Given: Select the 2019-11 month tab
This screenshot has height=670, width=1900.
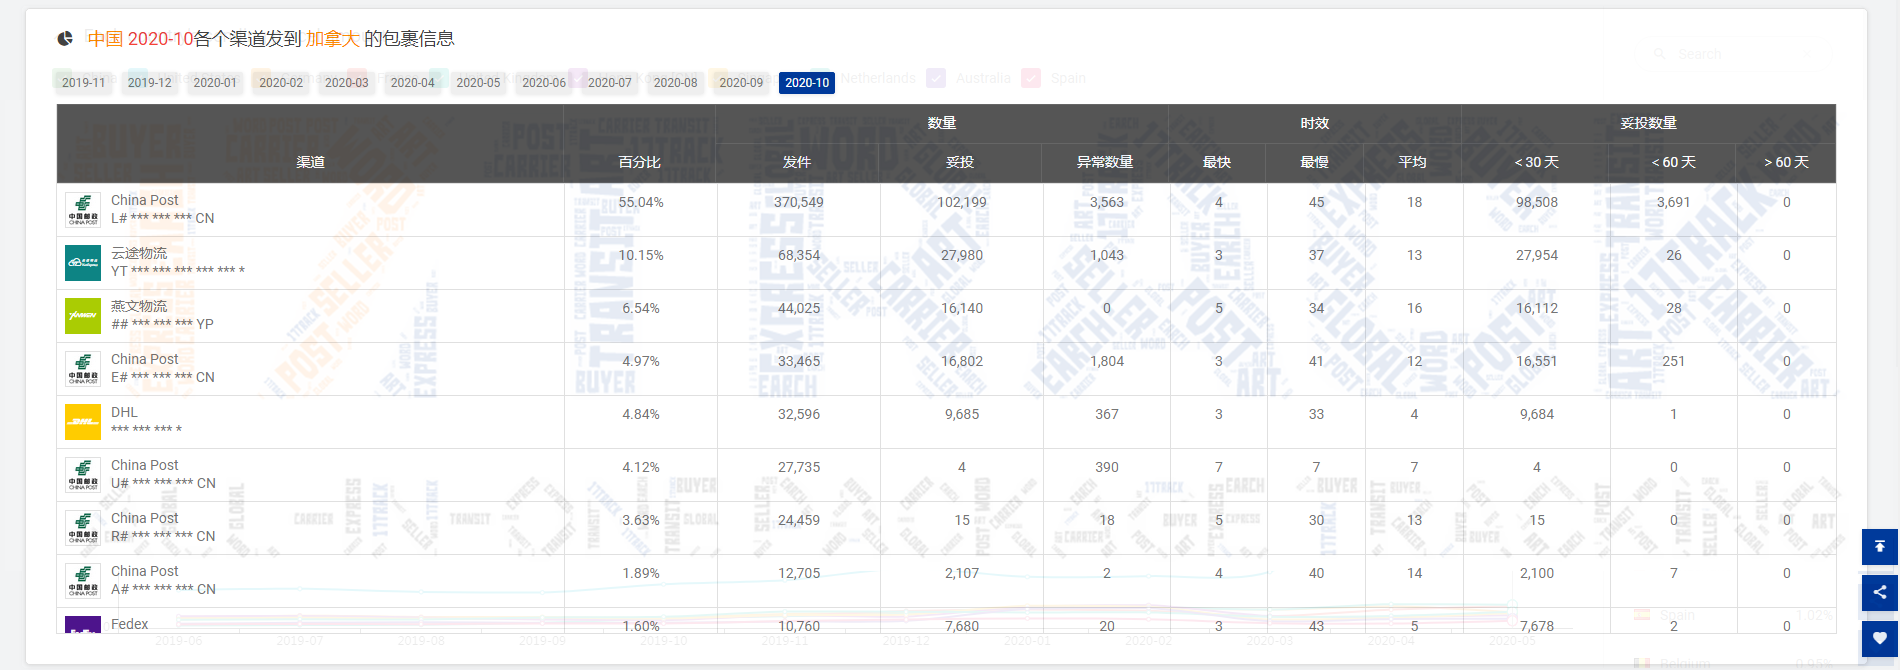Looking at the screenshot, I should [83, 83].
